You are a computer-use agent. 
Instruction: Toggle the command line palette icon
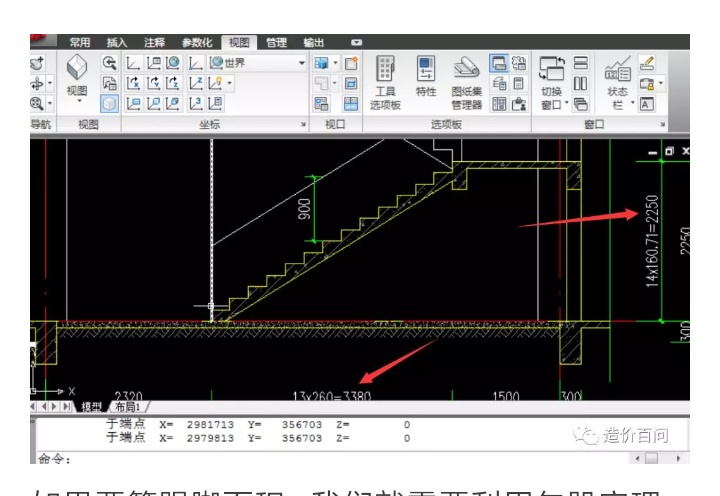[498, 63]
